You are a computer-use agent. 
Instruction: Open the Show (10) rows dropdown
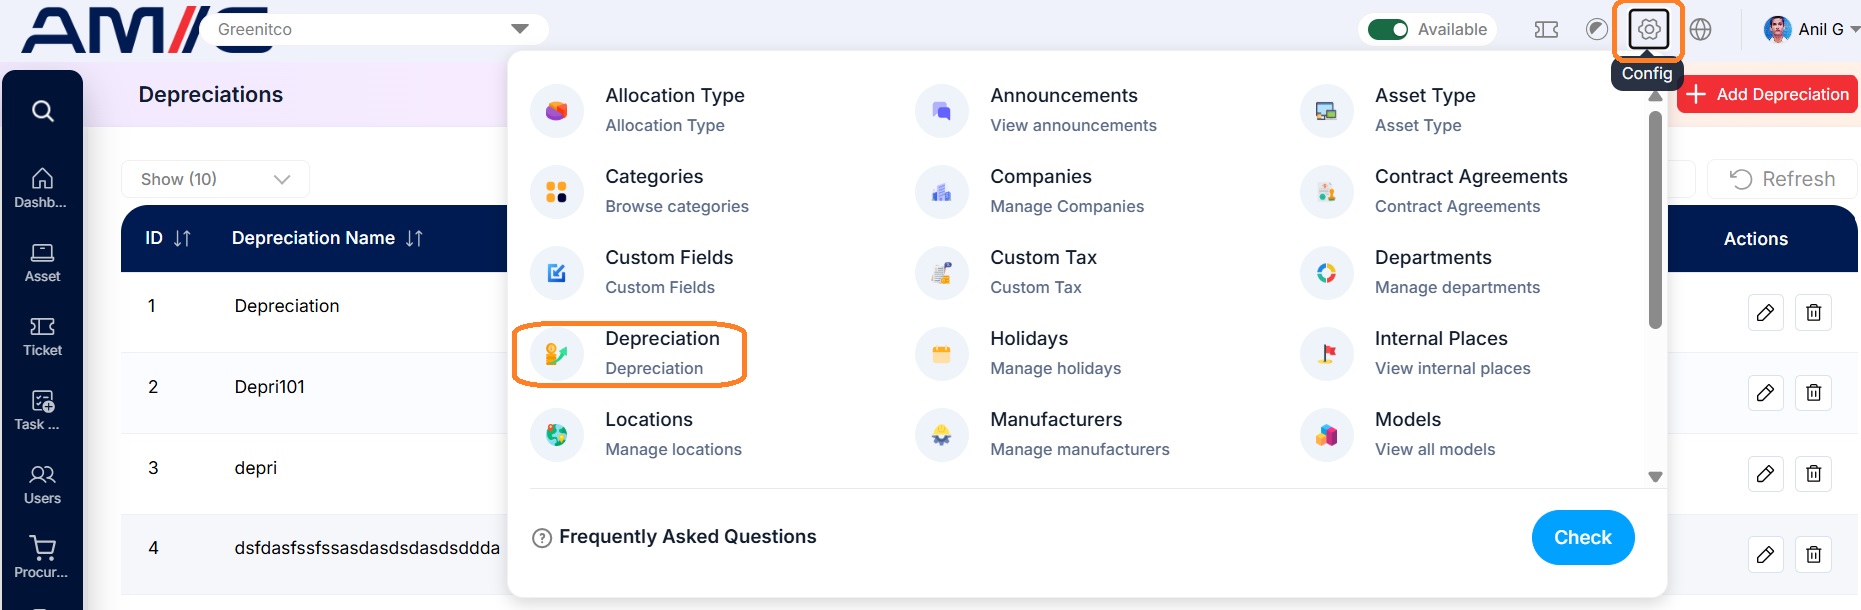(215, 179)
